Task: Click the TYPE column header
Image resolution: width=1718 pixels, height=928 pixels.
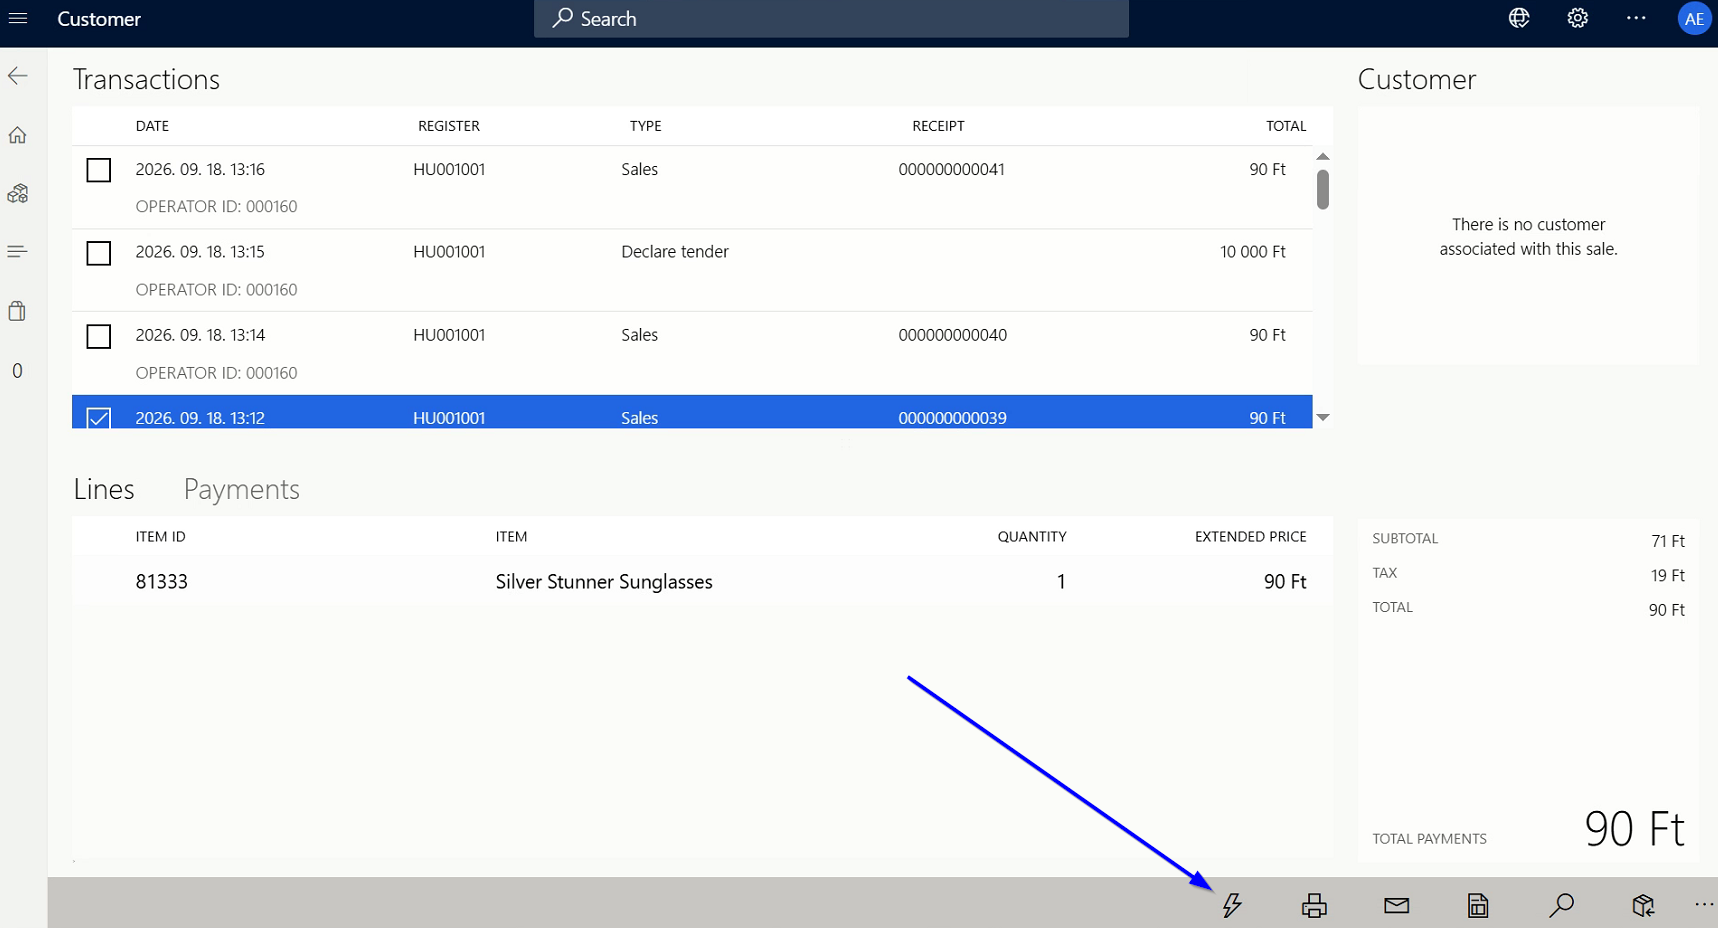Action: (646, 126)
